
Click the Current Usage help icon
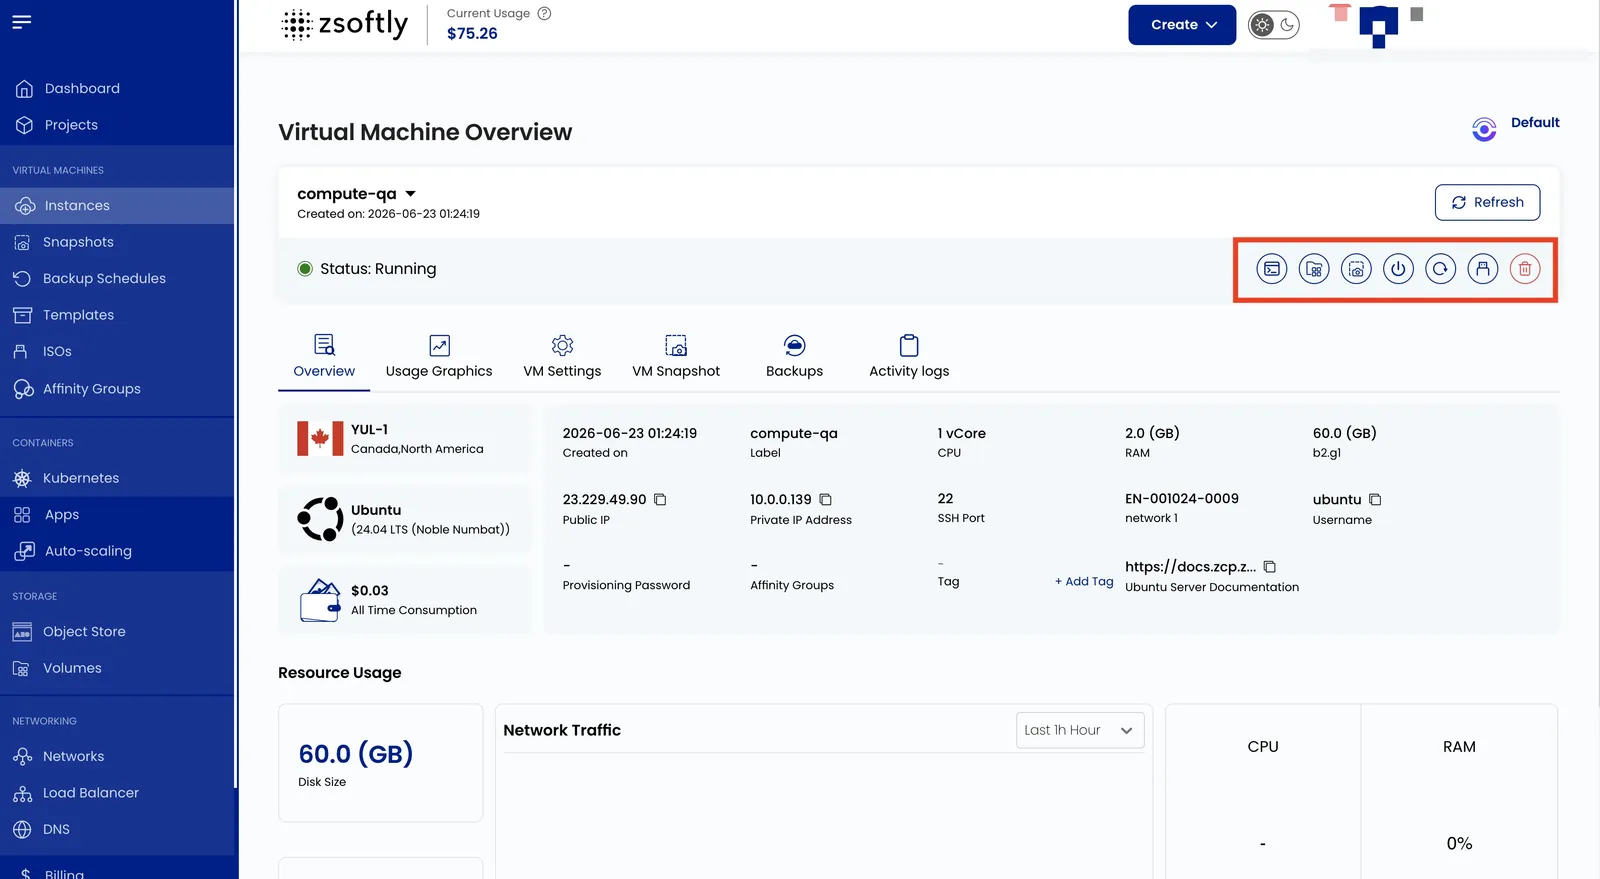tap(545, 13)
